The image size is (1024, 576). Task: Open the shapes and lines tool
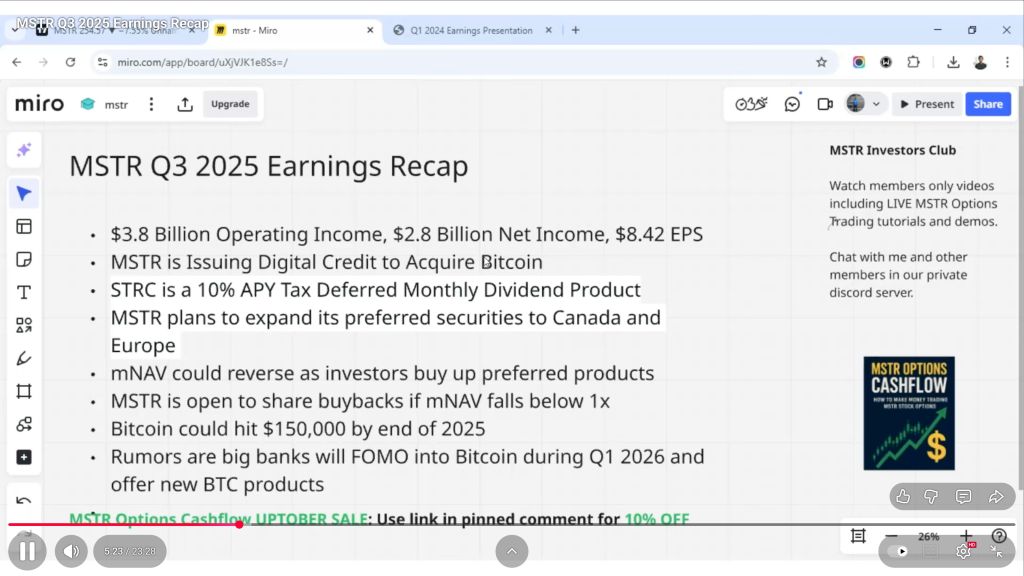[24, 325]
